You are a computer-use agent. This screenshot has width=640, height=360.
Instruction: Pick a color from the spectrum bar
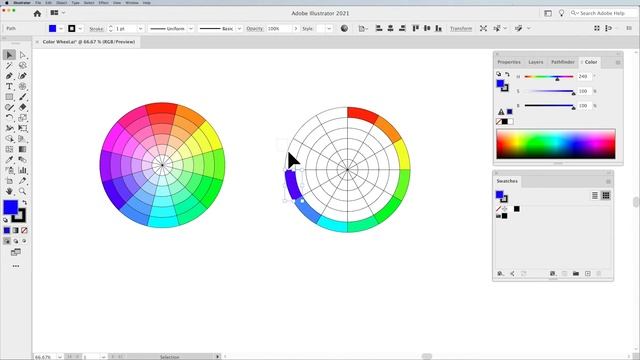point(556,144)
